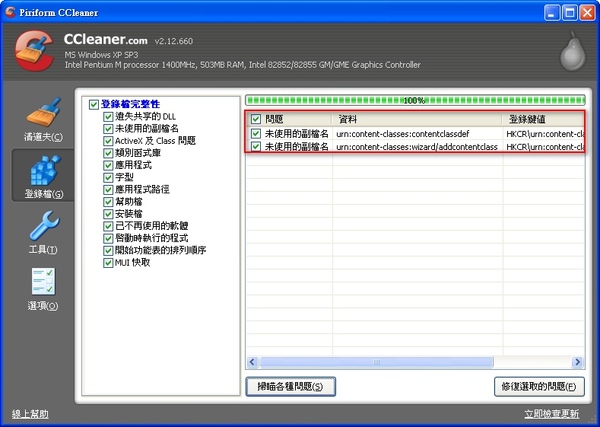Click the CCleaner.com title text
The width and height of the screenshot is (600, 427).
tap(106, 39)
